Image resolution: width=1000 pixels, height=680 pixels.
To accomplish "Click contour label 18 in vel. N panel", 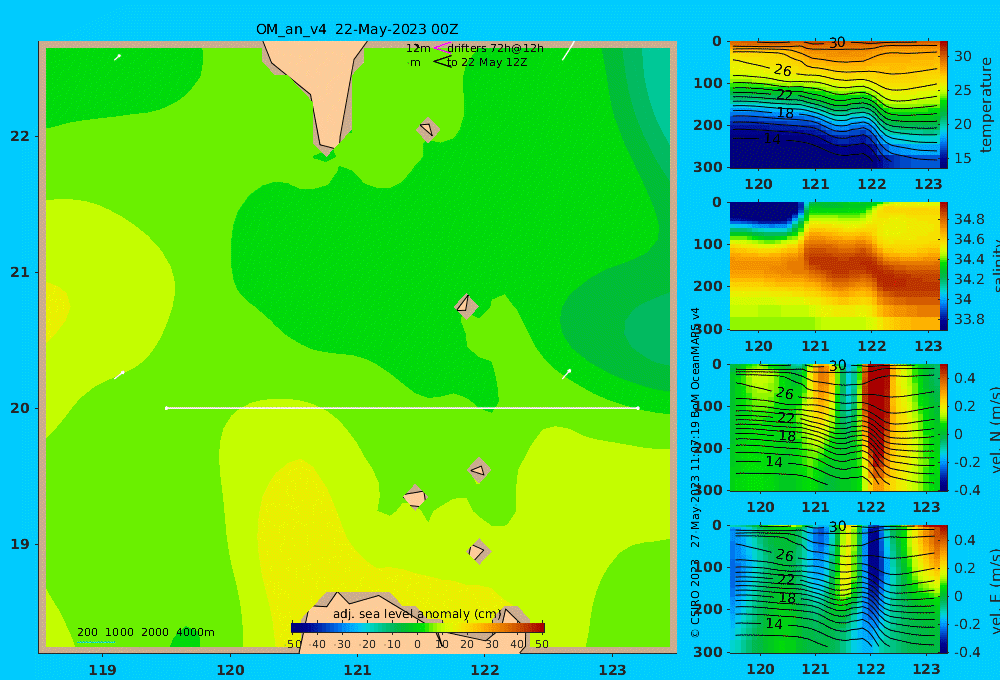I will (x=786, y=436).
